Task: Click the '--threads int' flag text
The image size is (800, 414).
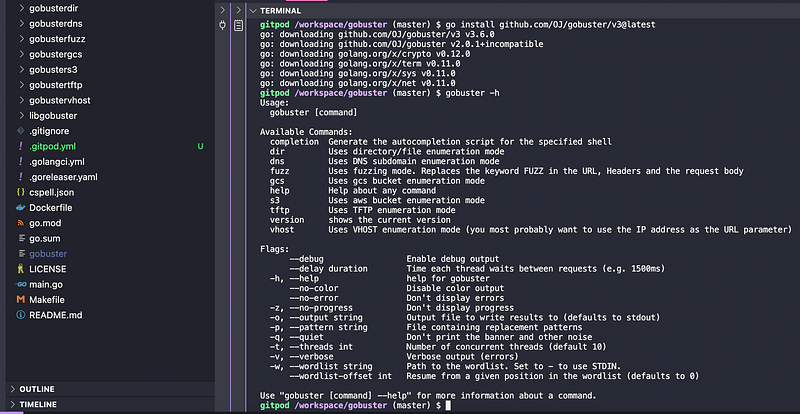Action: [x=321, y=347]
